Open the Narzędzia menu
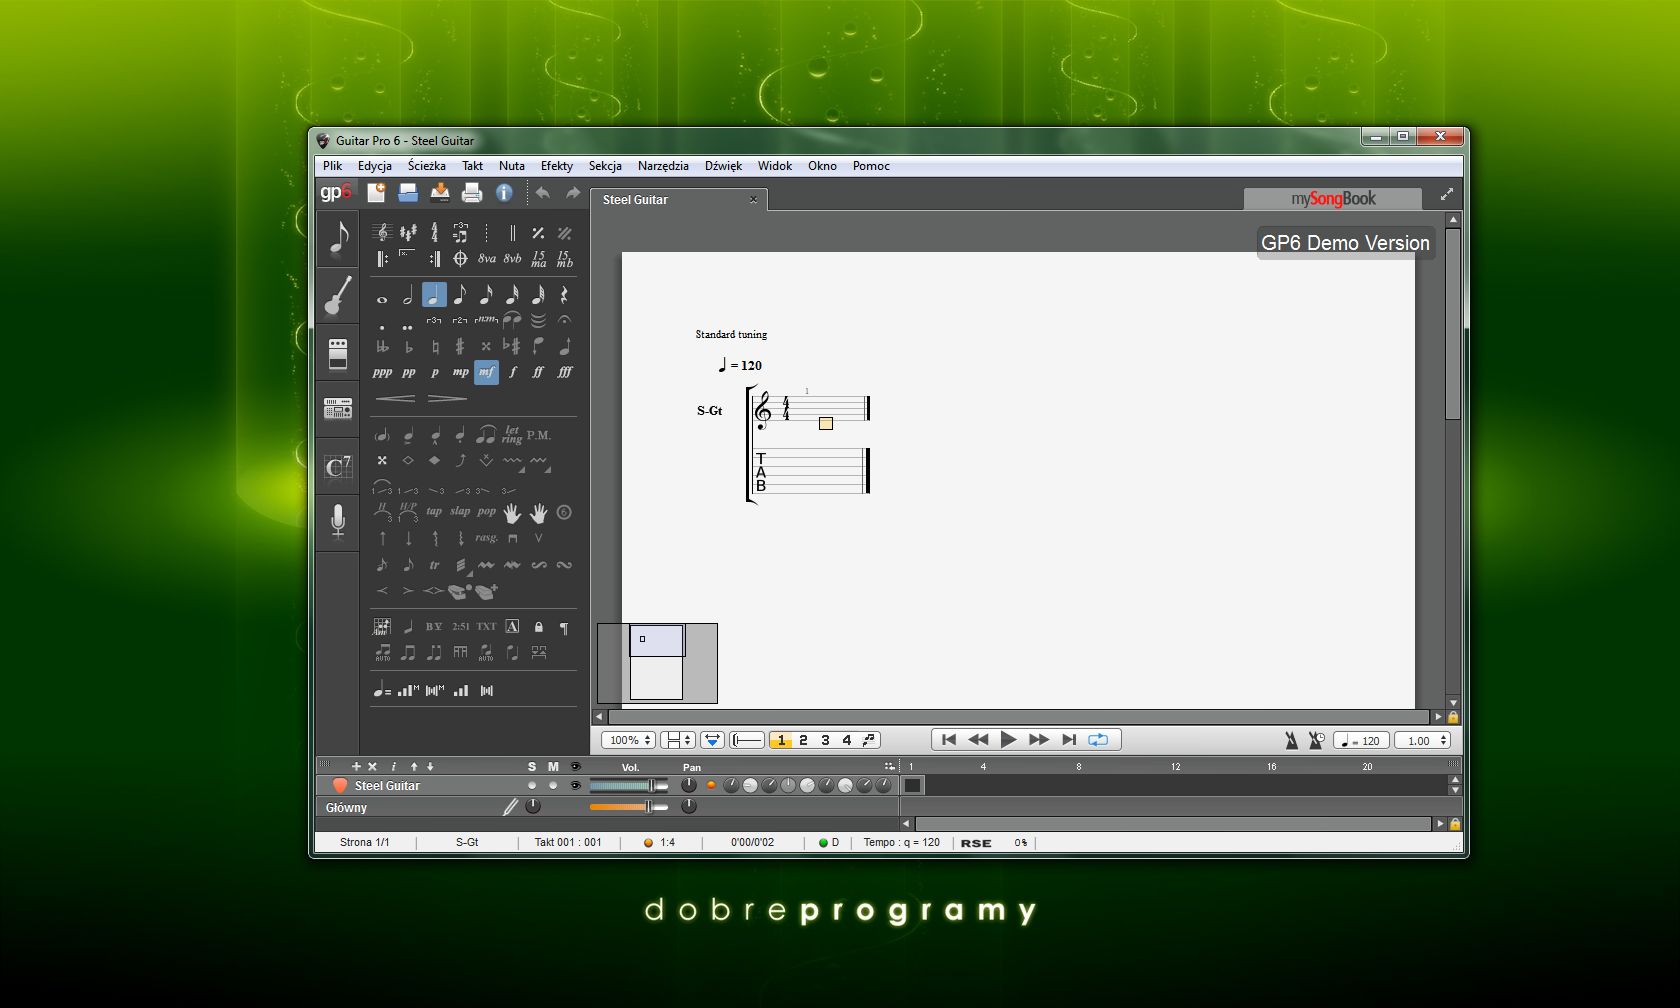 point(663,166)
